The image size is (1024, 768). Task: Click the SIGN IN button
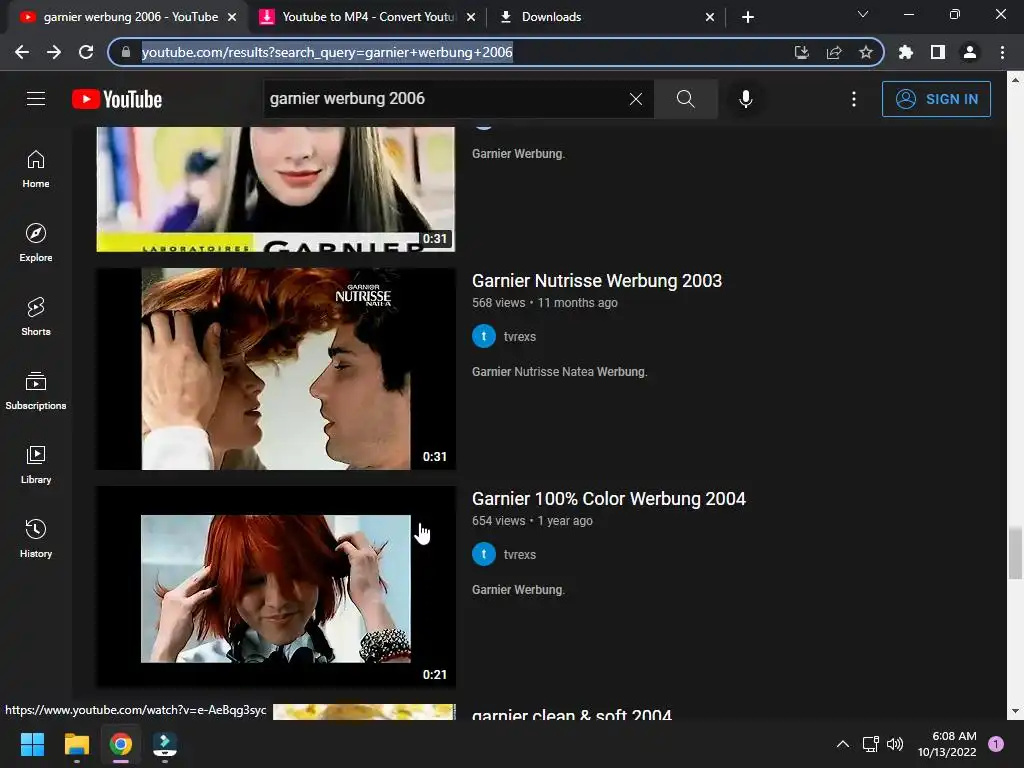936,99
